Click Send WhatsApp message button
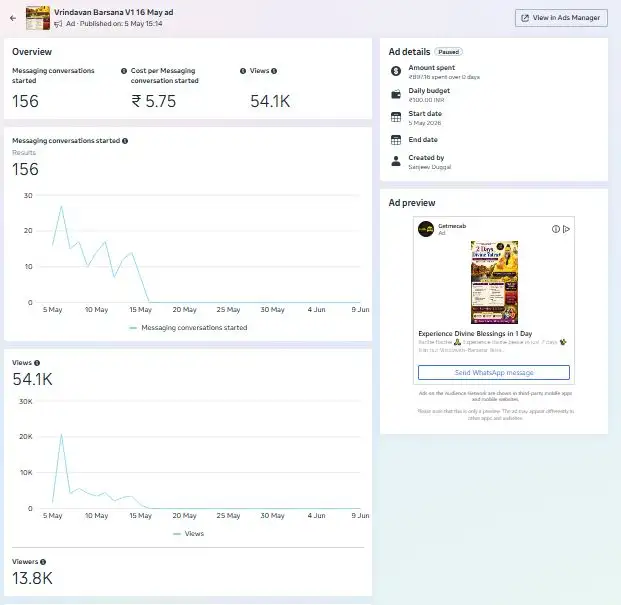The image size is (621, 605). [494, 373]
